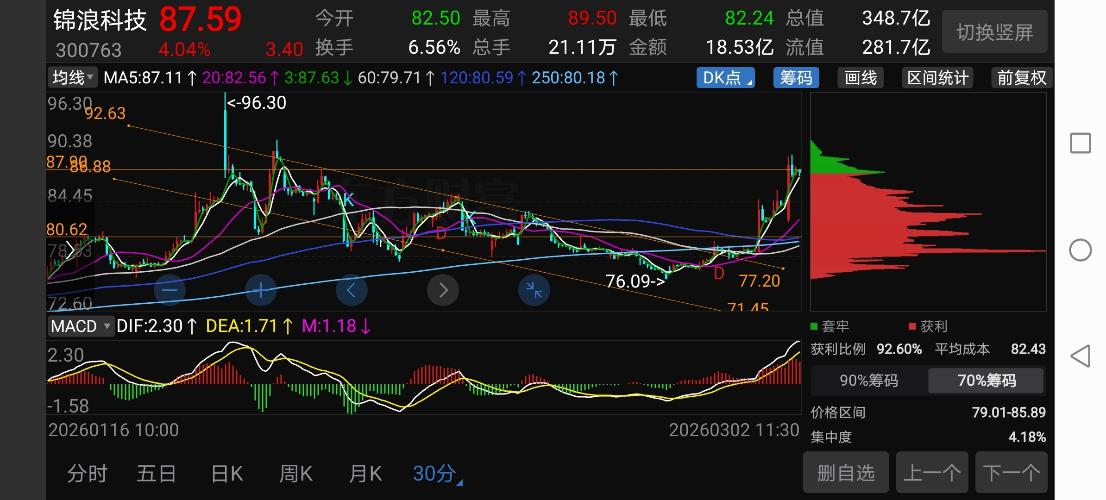This screenshot has width=1106, height=500.
Task: Tap the current price 87.59
Action: 200,19
